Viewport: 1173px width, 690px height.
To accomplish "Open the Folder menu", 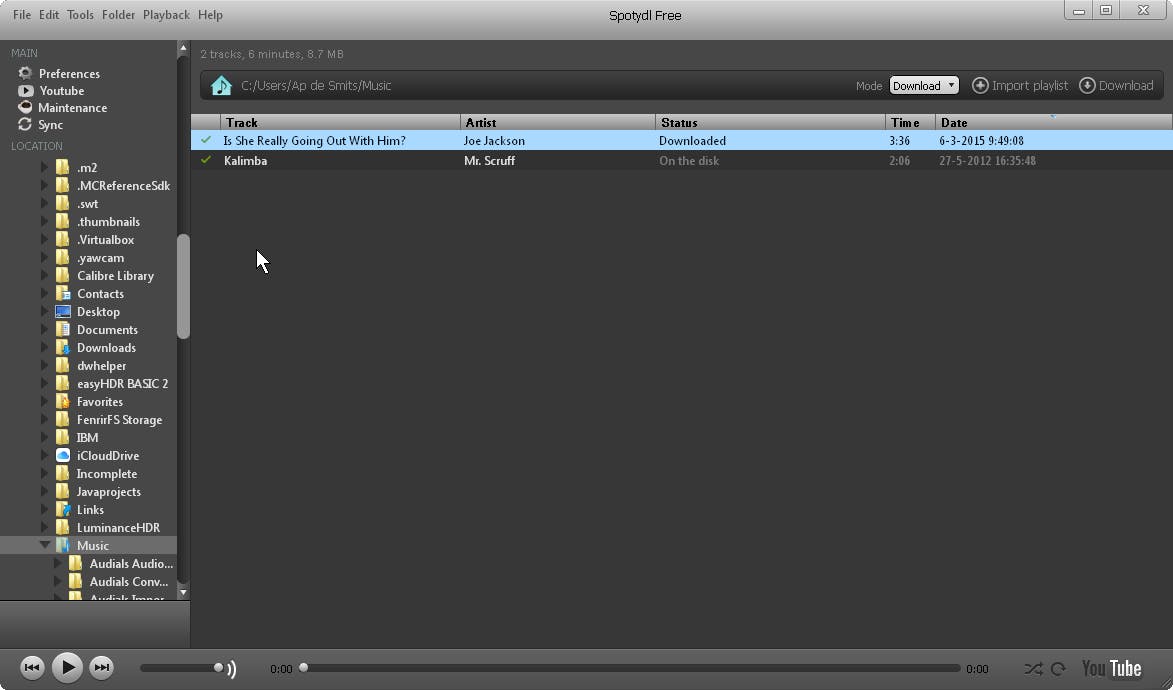I will pyautogui.click(x=118, y=15).
